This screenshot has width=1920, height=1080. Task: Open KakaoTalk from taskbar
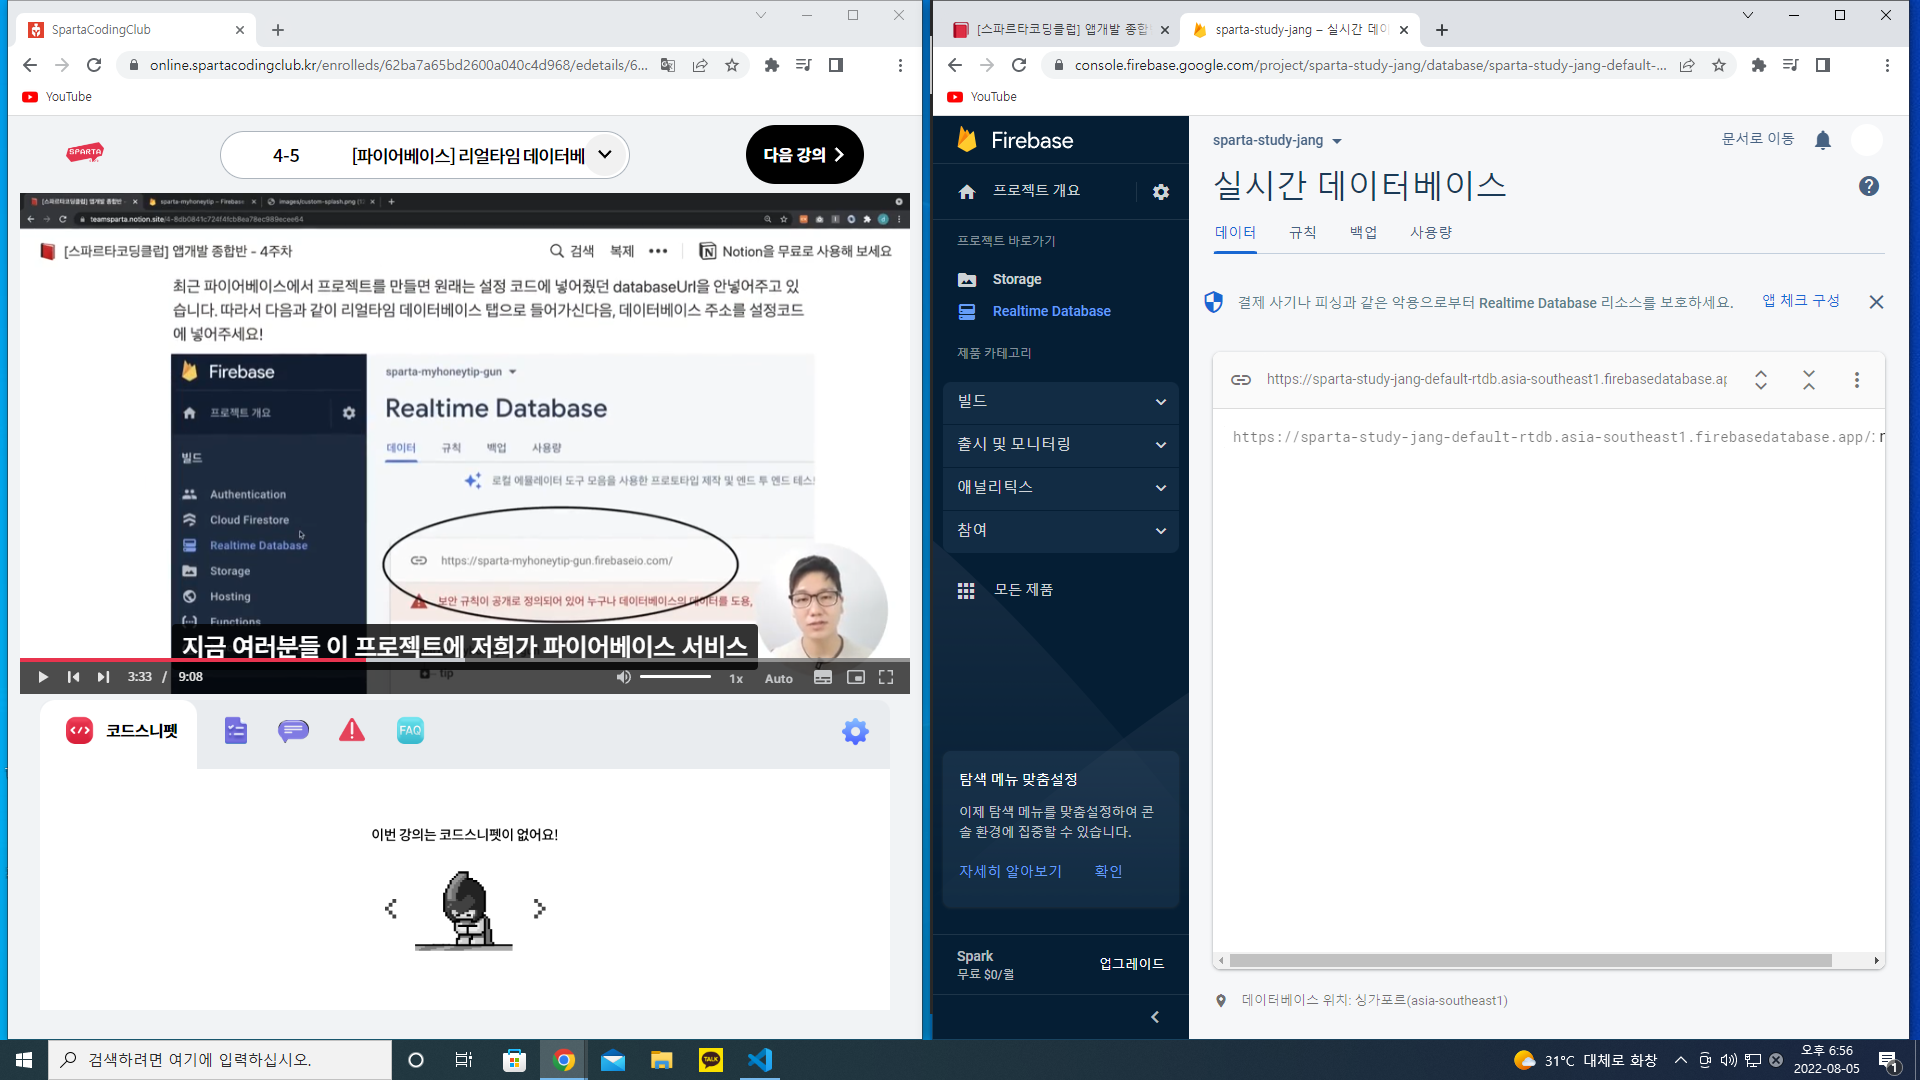point(711,1060)
